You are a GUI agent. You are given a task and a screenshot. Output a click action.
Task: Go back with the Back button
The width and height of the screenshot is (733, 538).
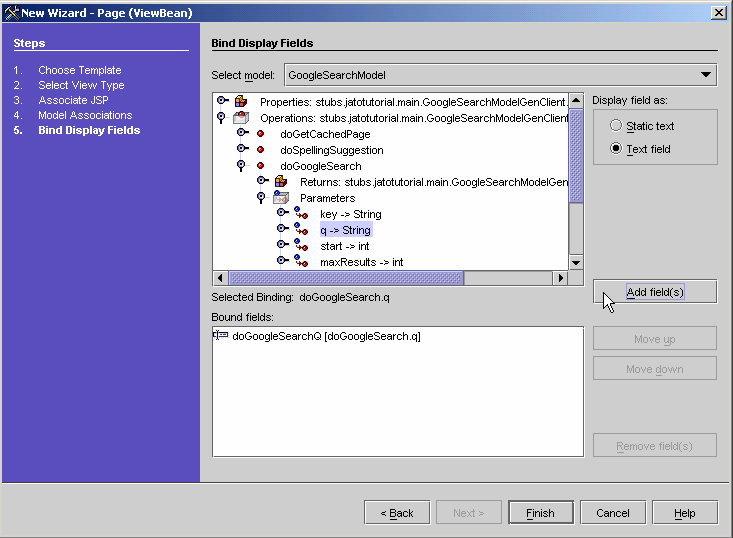click(397, 513)
